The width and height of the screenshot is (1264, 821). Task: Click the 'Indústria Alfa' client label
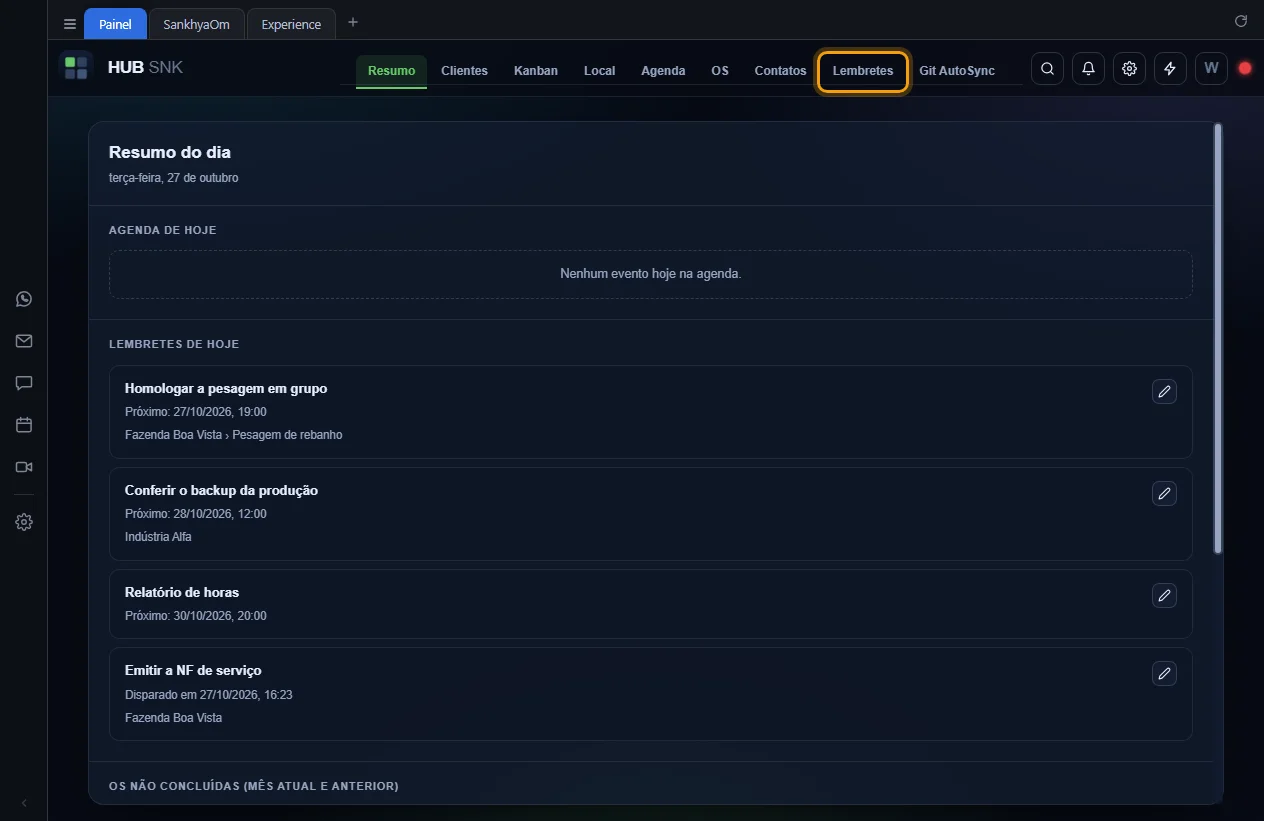pos(158,537)
